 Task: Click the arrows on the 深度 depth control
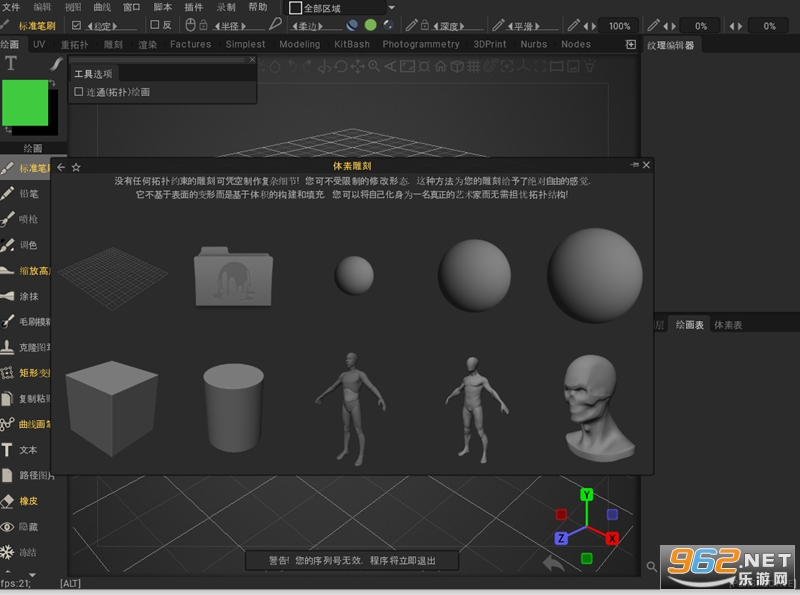pos(448,26)
